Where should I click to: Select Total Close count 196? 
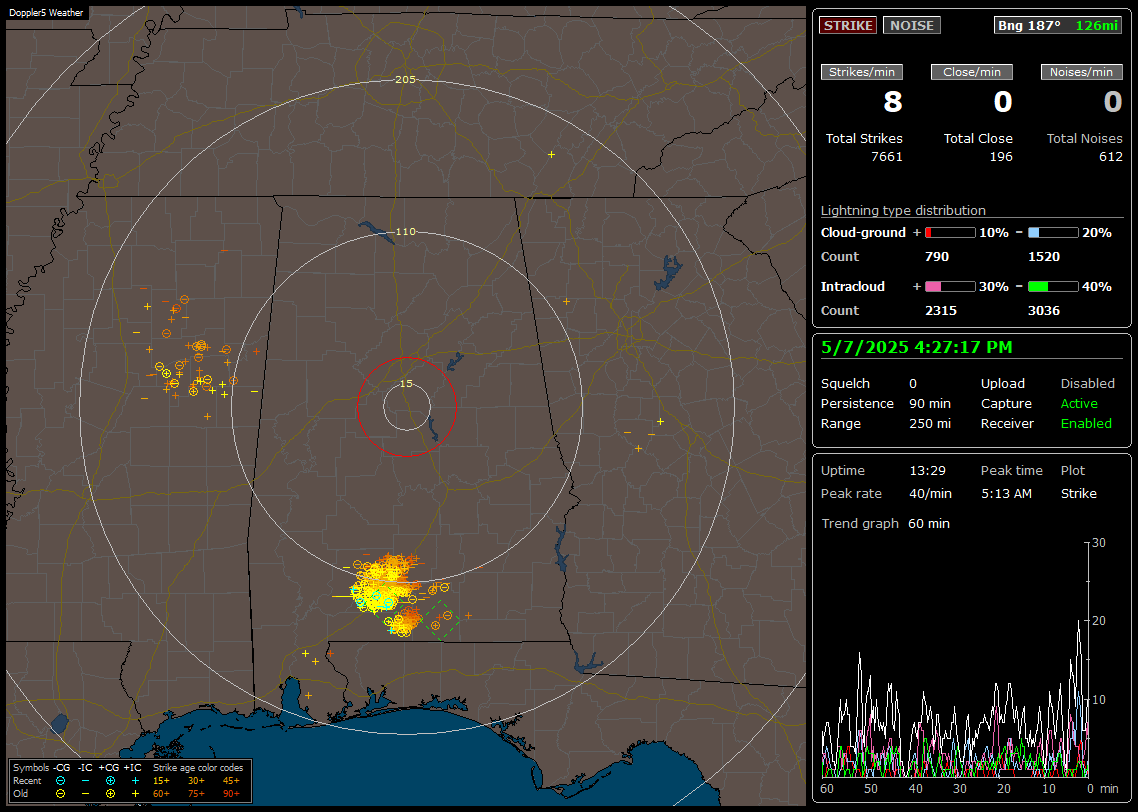pos(1001,157)
